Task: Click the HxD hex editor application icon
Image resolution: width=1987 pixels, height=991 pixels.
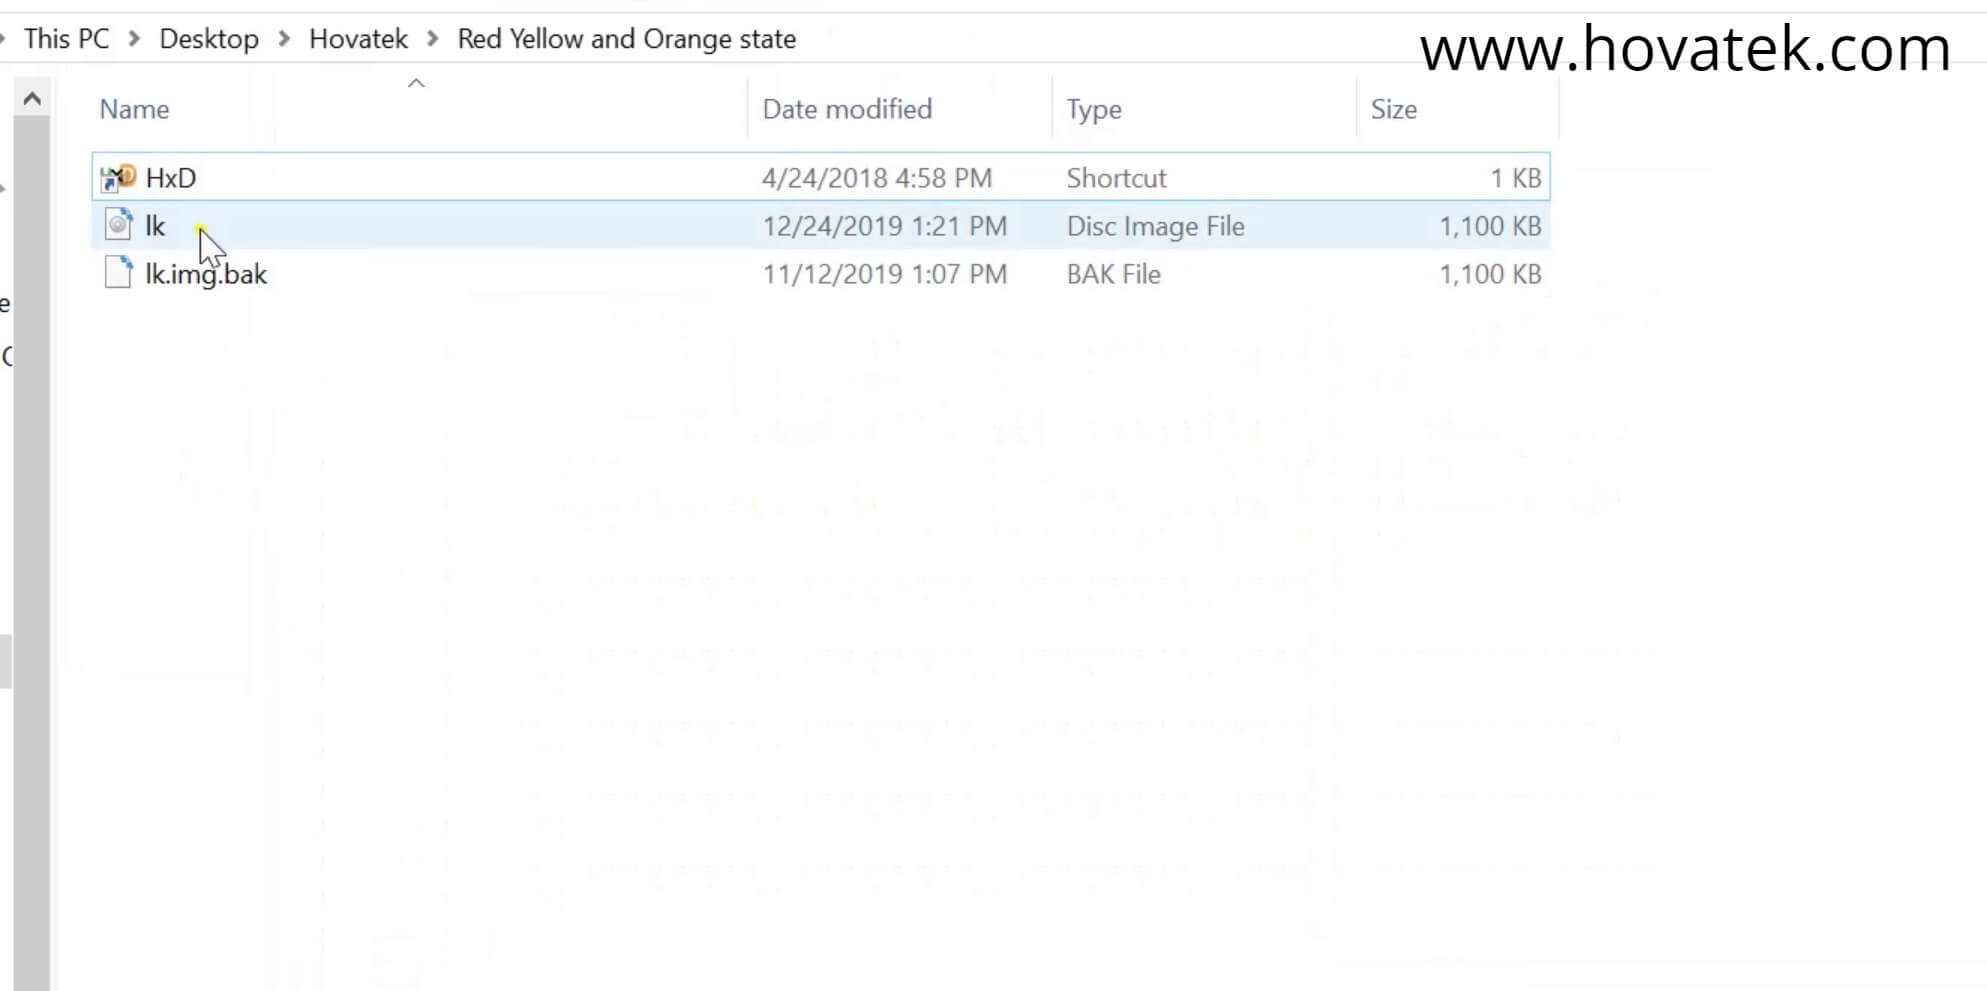Action: point(117,177)
